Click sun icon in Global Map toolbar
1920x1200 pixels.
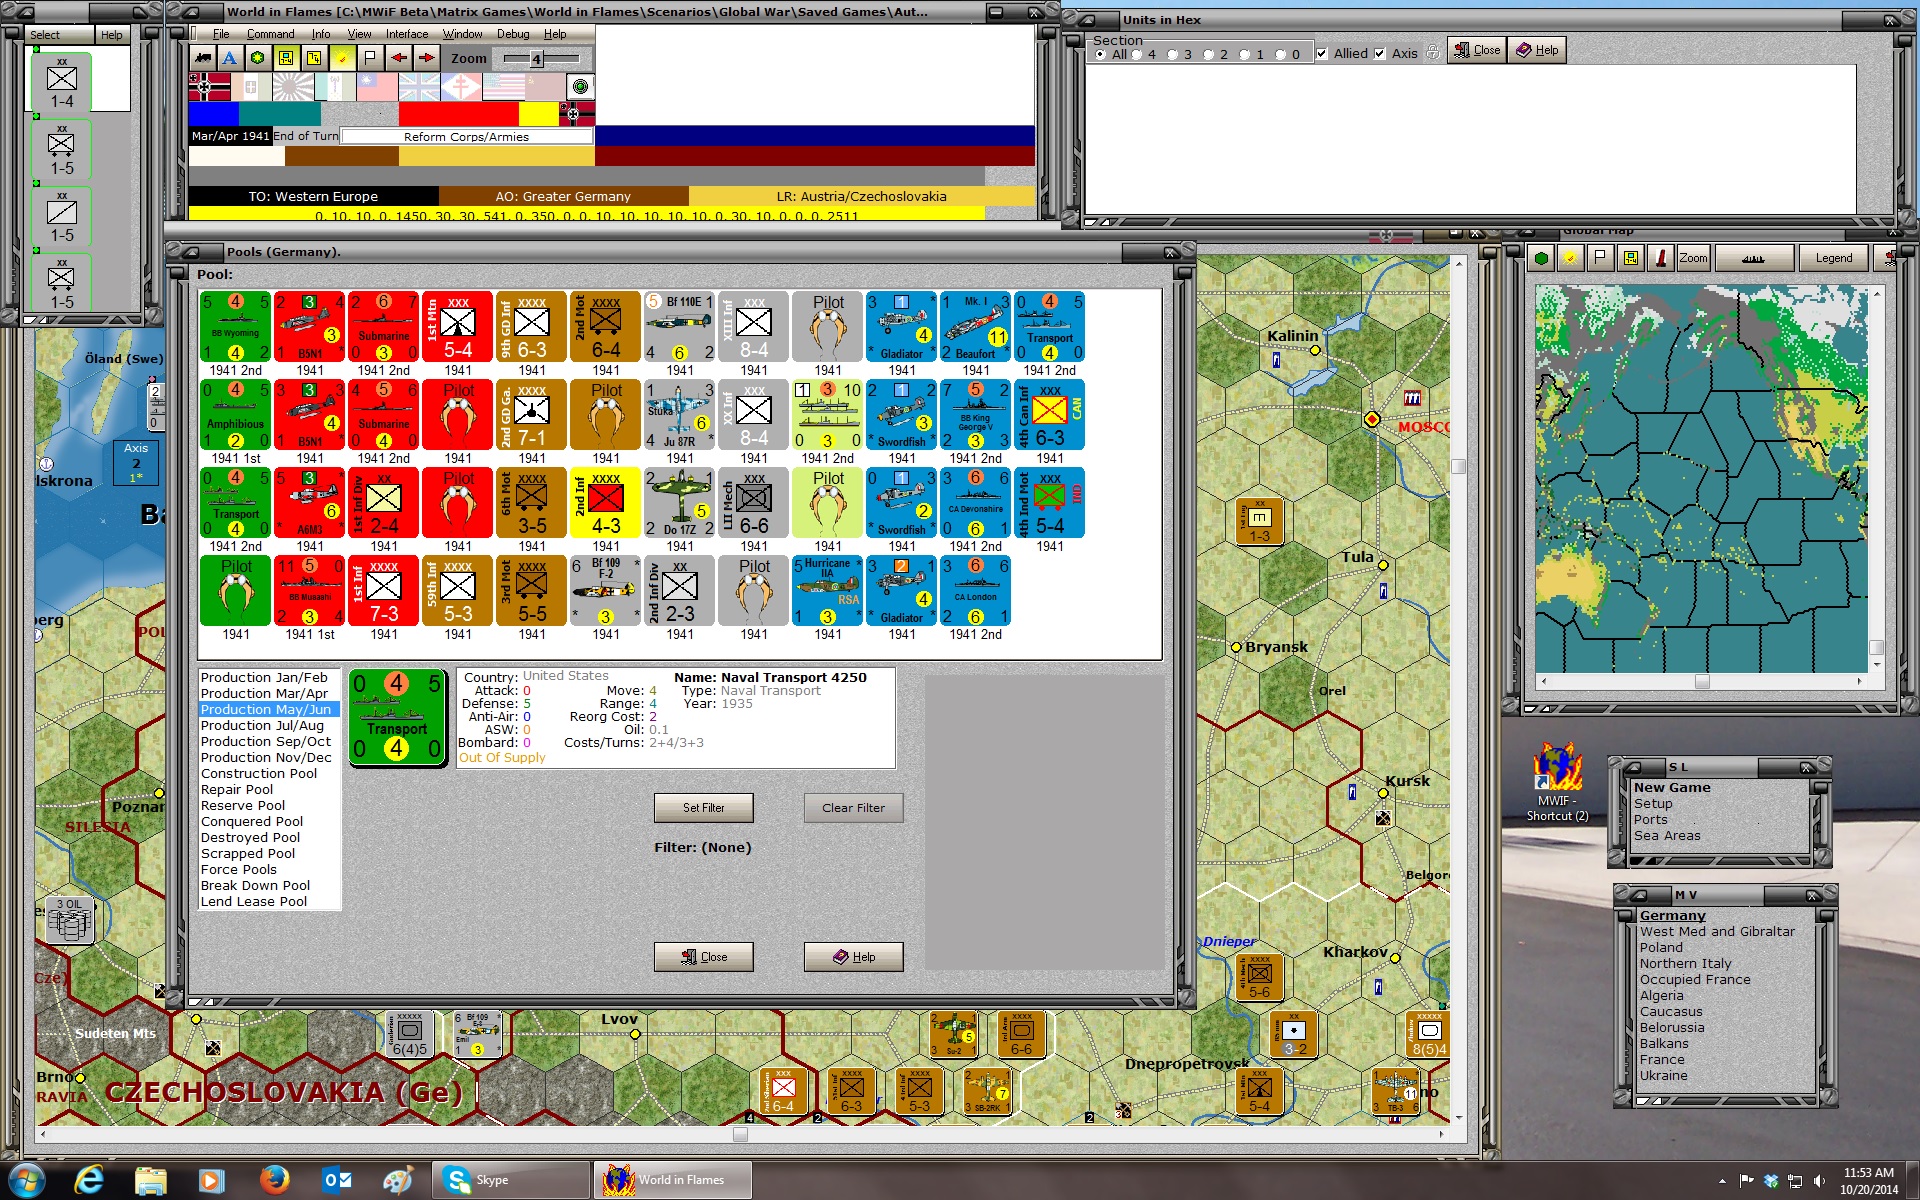pyautogui.click(x=1571, y=258)
